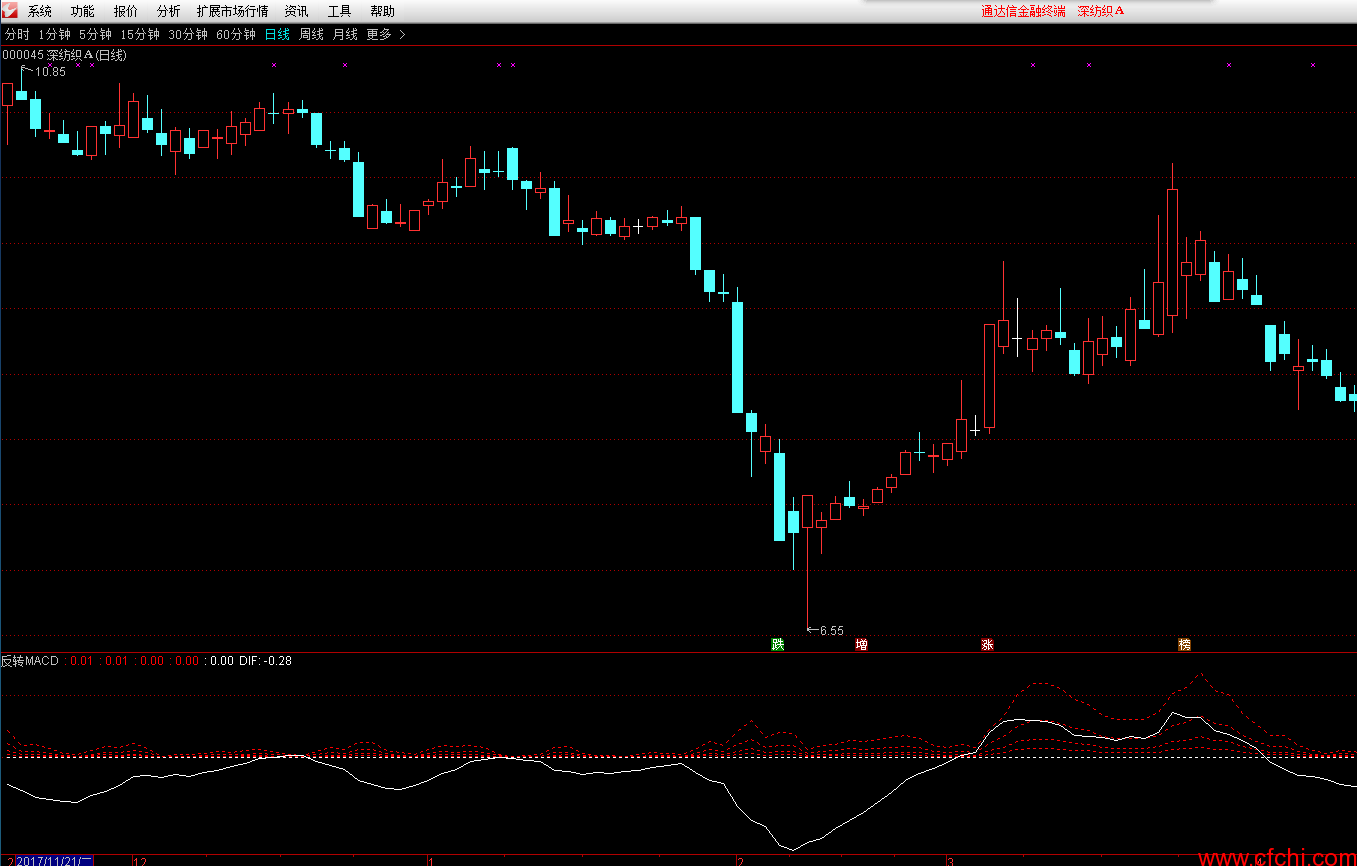
Task: Click the month 12 marker on time axis
Action: pyautogui.click(x=140, y=861)
